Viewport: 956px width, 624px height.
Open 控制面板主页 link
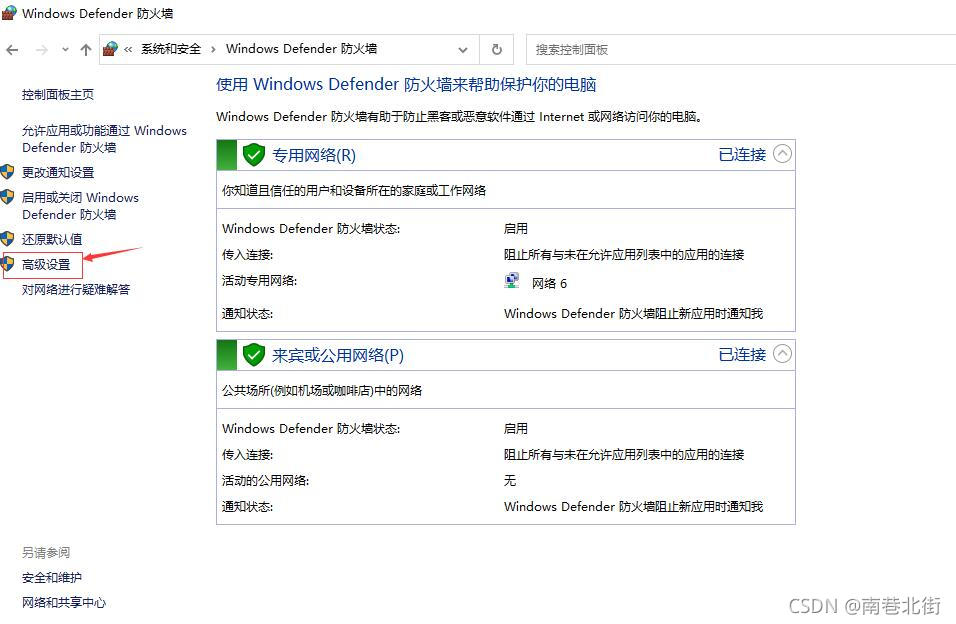(x=58, y=95)
